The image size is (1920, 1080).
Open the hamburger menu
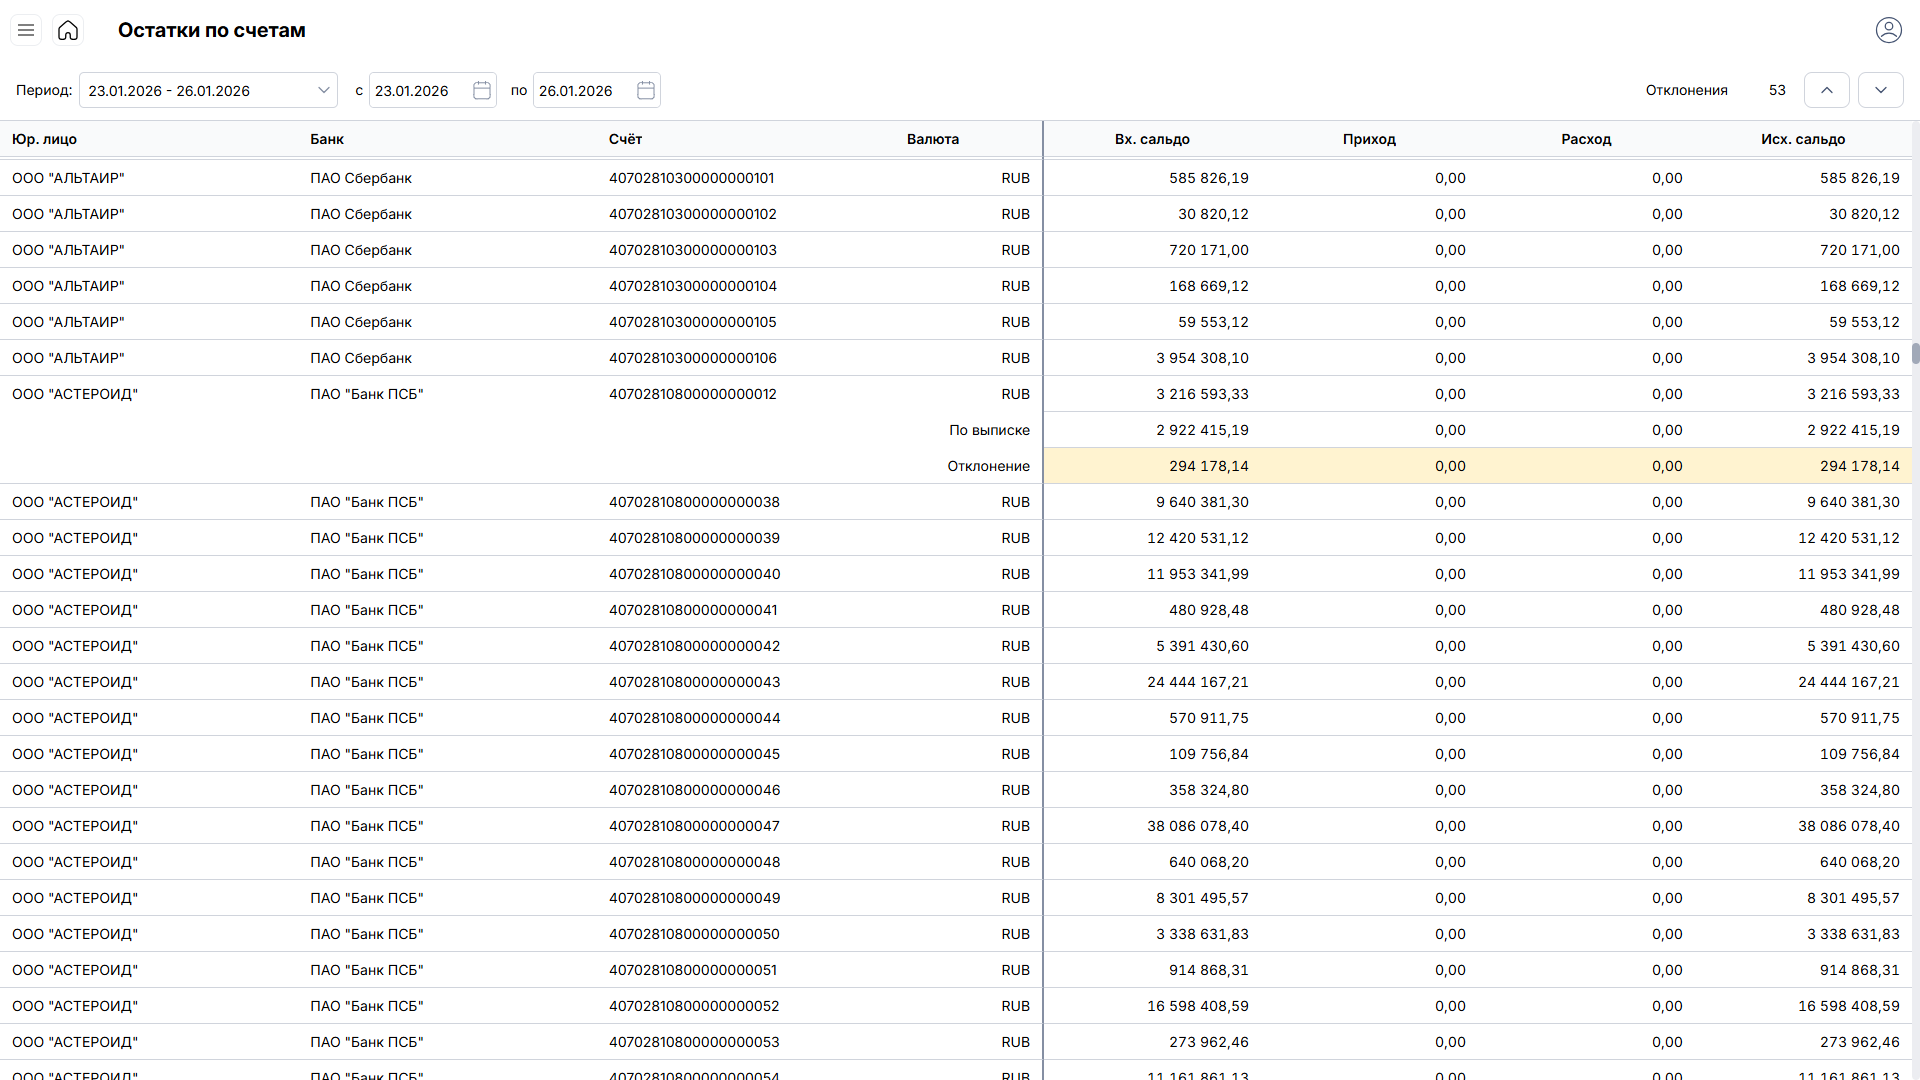pos(26,30)
